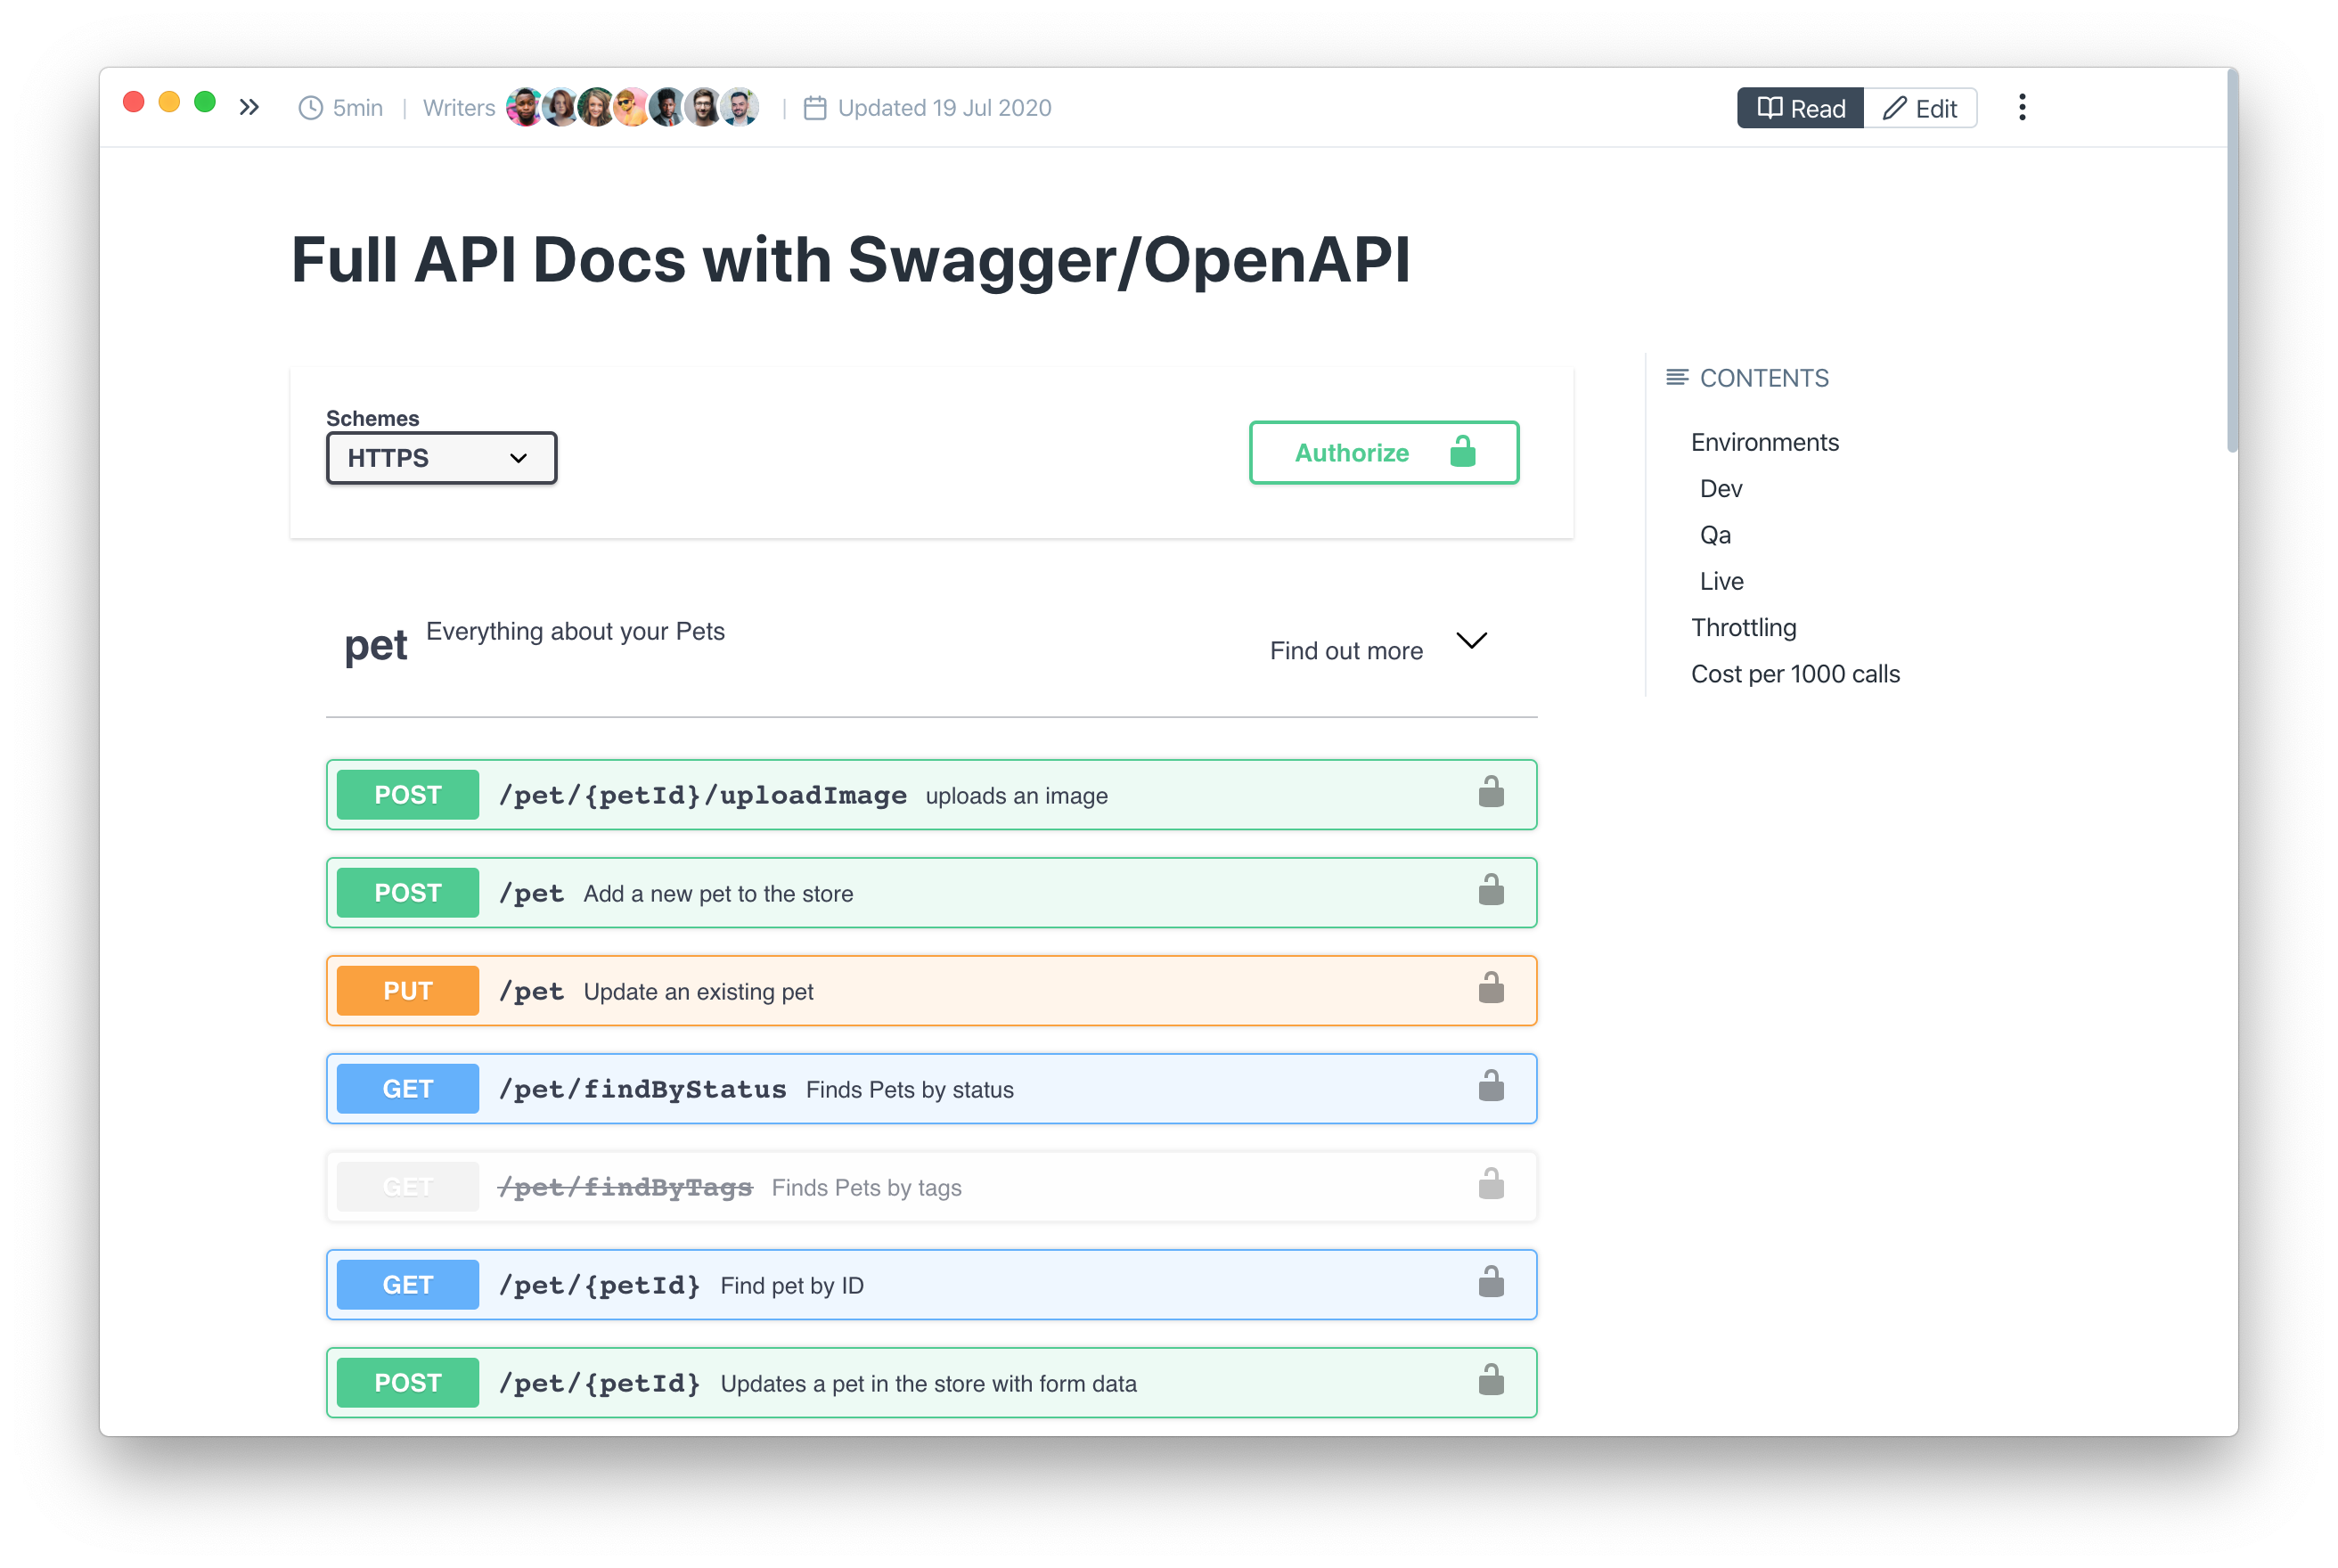The width and height of the screenshot is (2338, 1568).
Task: Click the green macOS maximize button
Action: coord(205,102)
